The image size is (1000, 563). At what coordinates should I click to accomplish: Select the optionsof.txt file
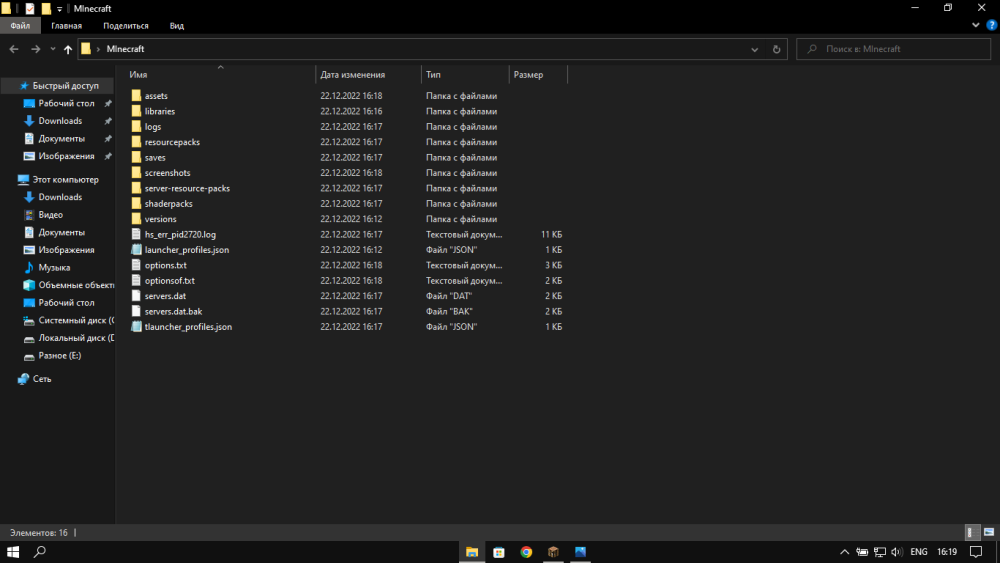[x=170, y=281]
